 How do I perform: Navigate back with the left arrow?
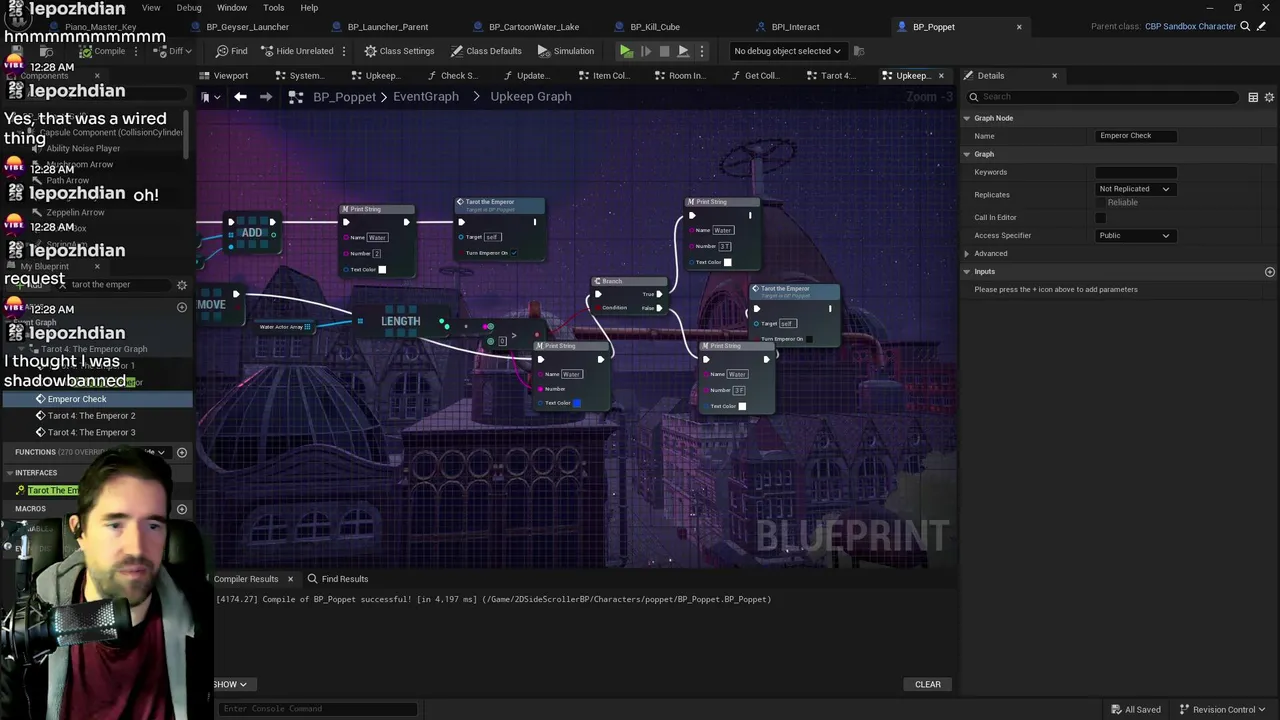240,97
